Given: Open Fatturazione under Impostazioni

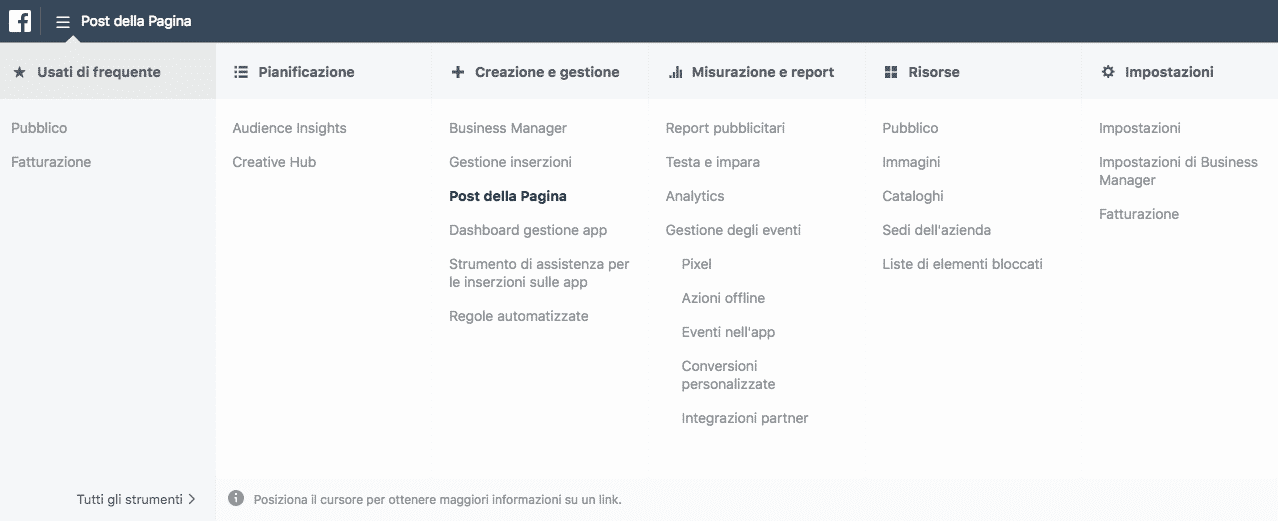Looking at the screenshot, I should pyautogui.click(x=1139, y=214).
